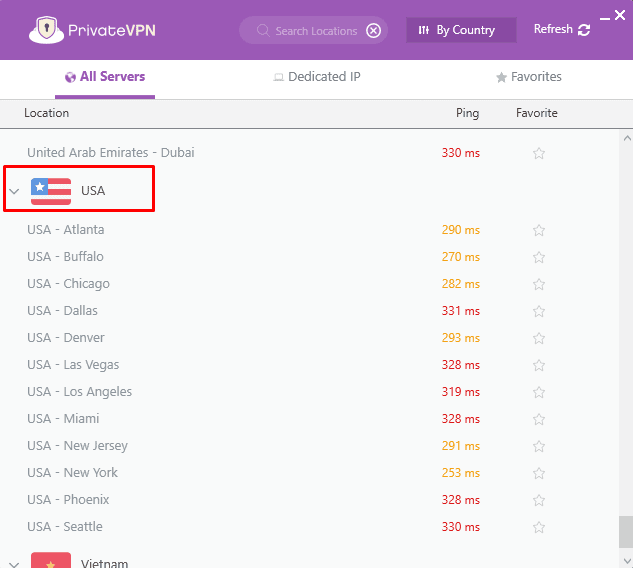Favorite the USA - New York server star
This screenshot has width=633, height=568.
tap(539, 473)
